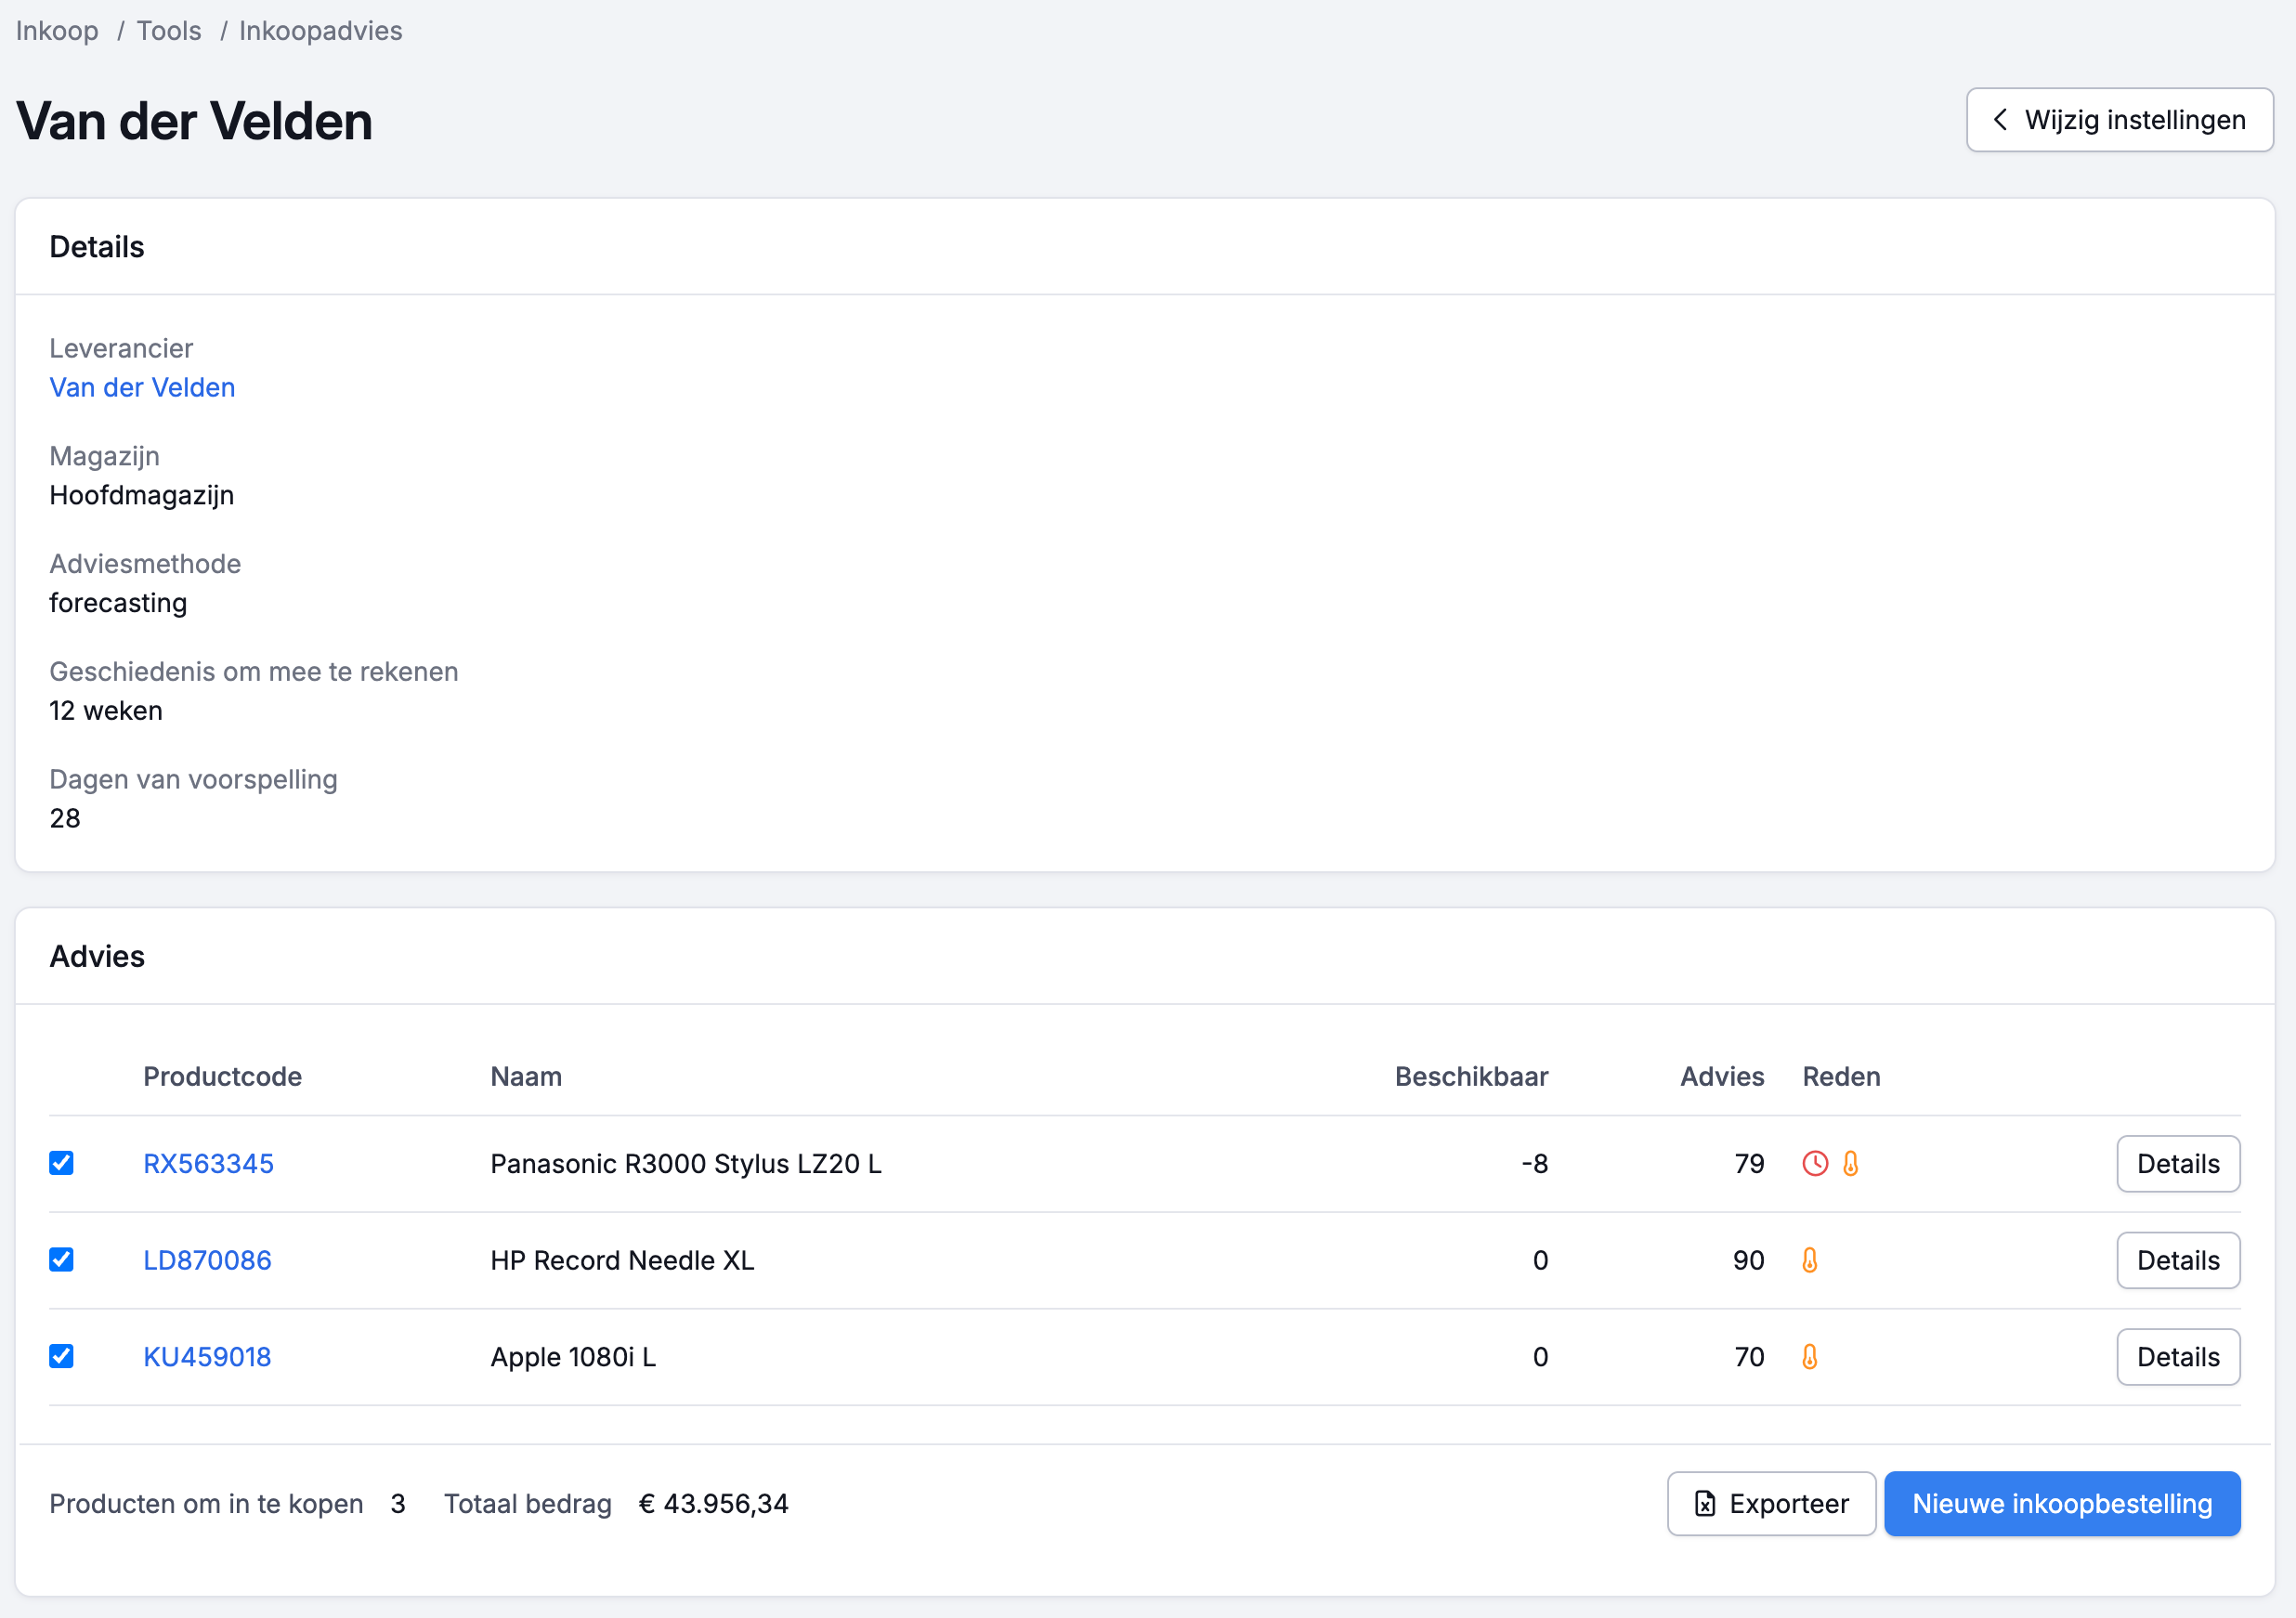Open supplier link Van der Velden

142,388
